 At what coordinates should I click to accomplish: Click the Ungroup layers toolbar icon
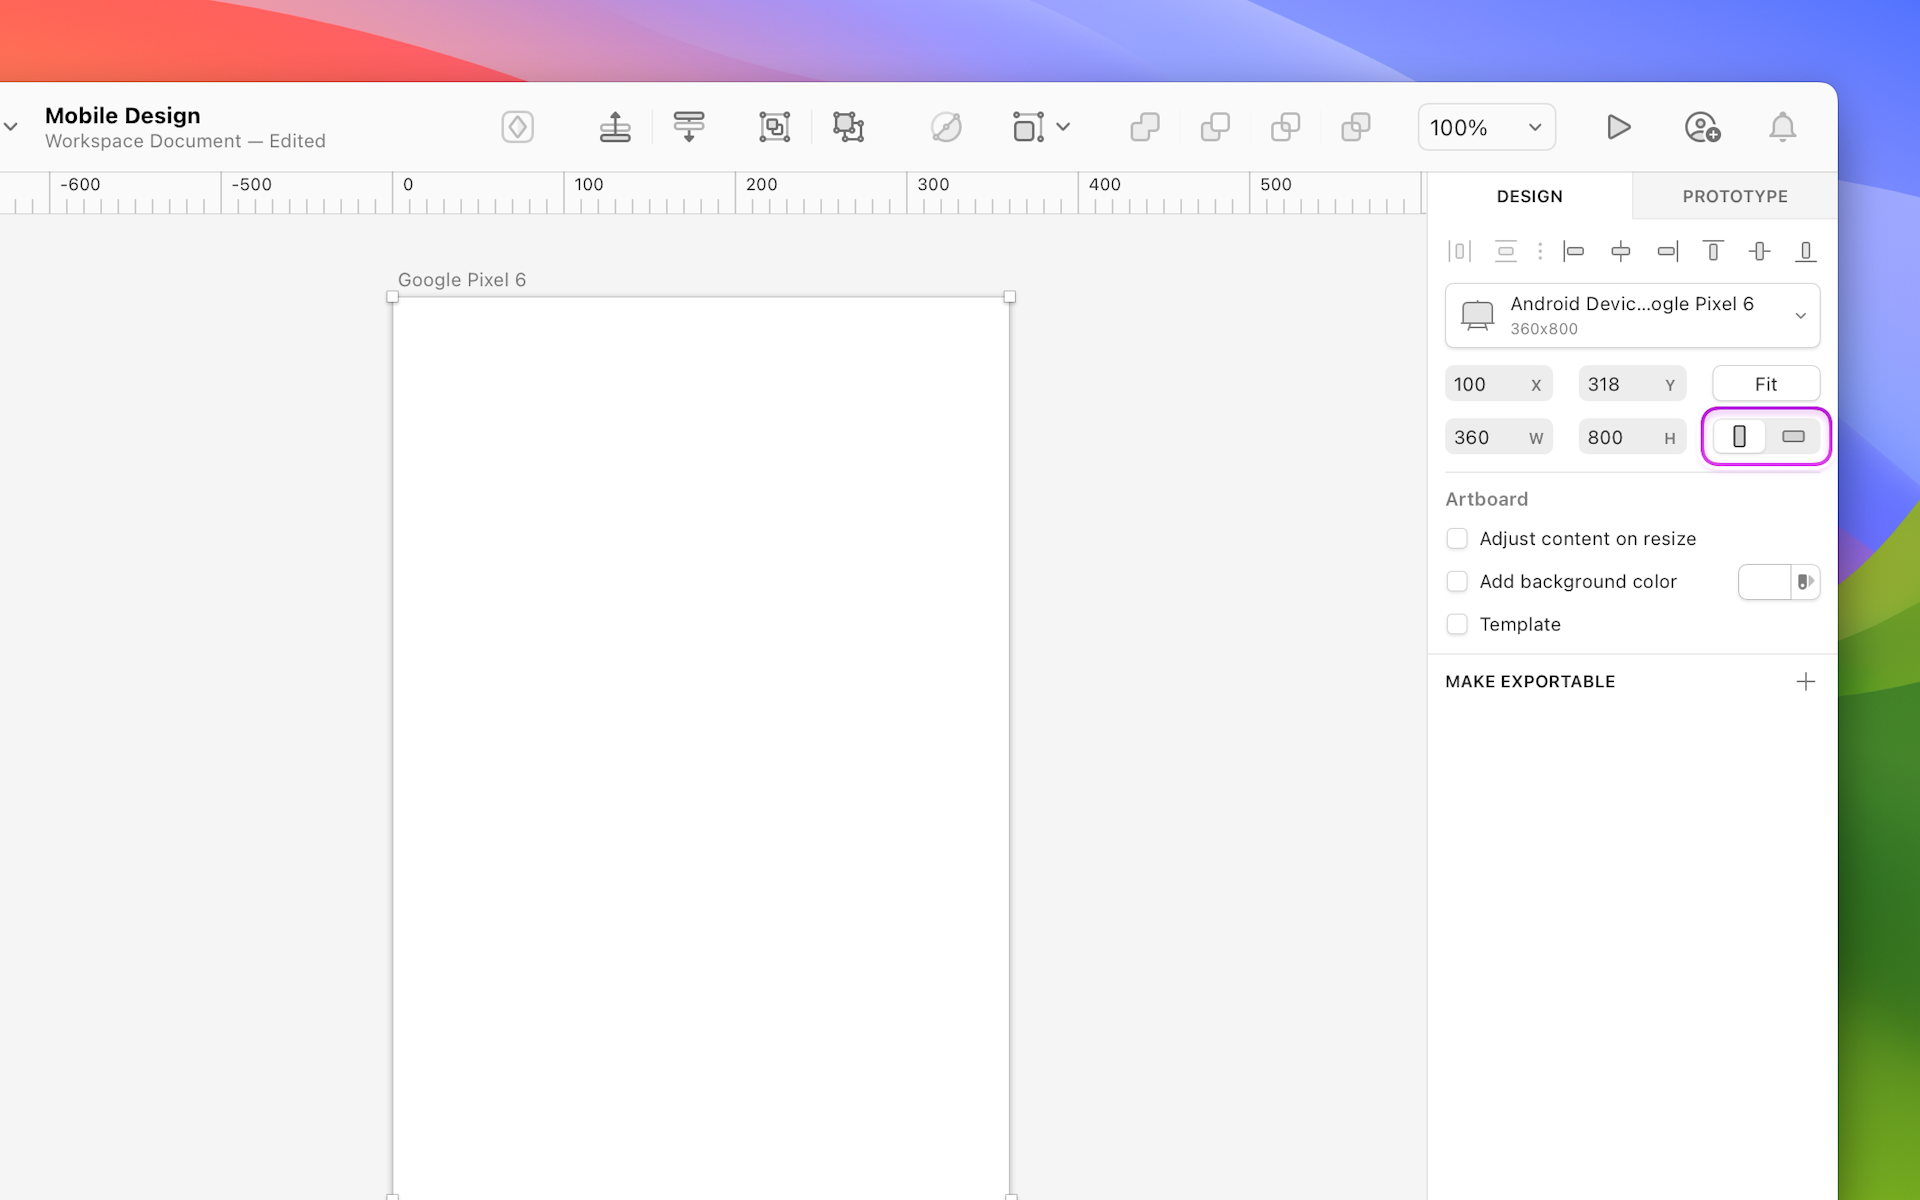pos(848,127)
